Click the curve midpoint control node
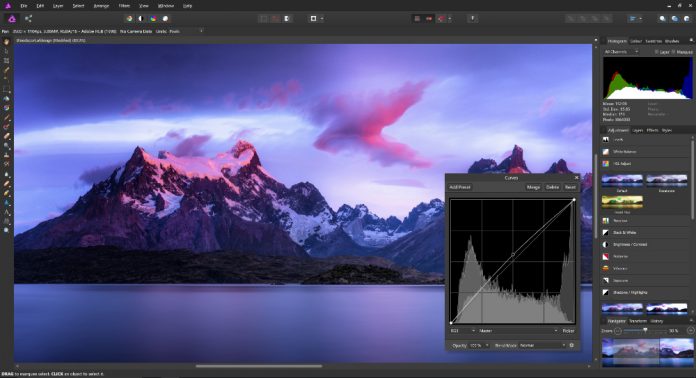 tap(513, 255)
